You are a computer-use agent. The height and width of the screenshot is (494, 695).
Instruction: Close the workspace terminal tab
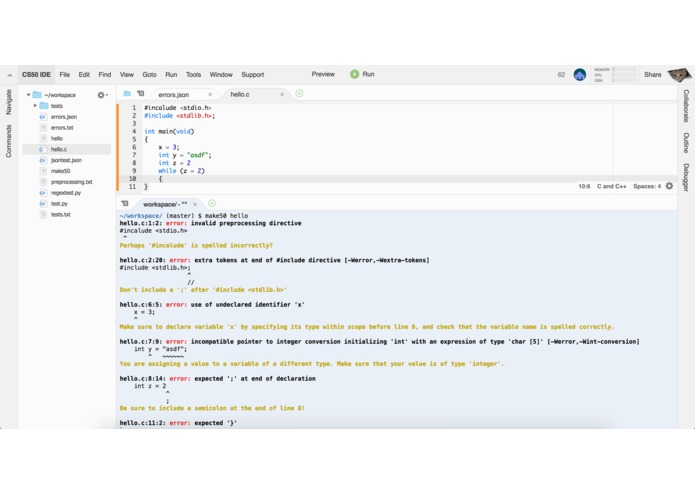click(x=195, y=204)
